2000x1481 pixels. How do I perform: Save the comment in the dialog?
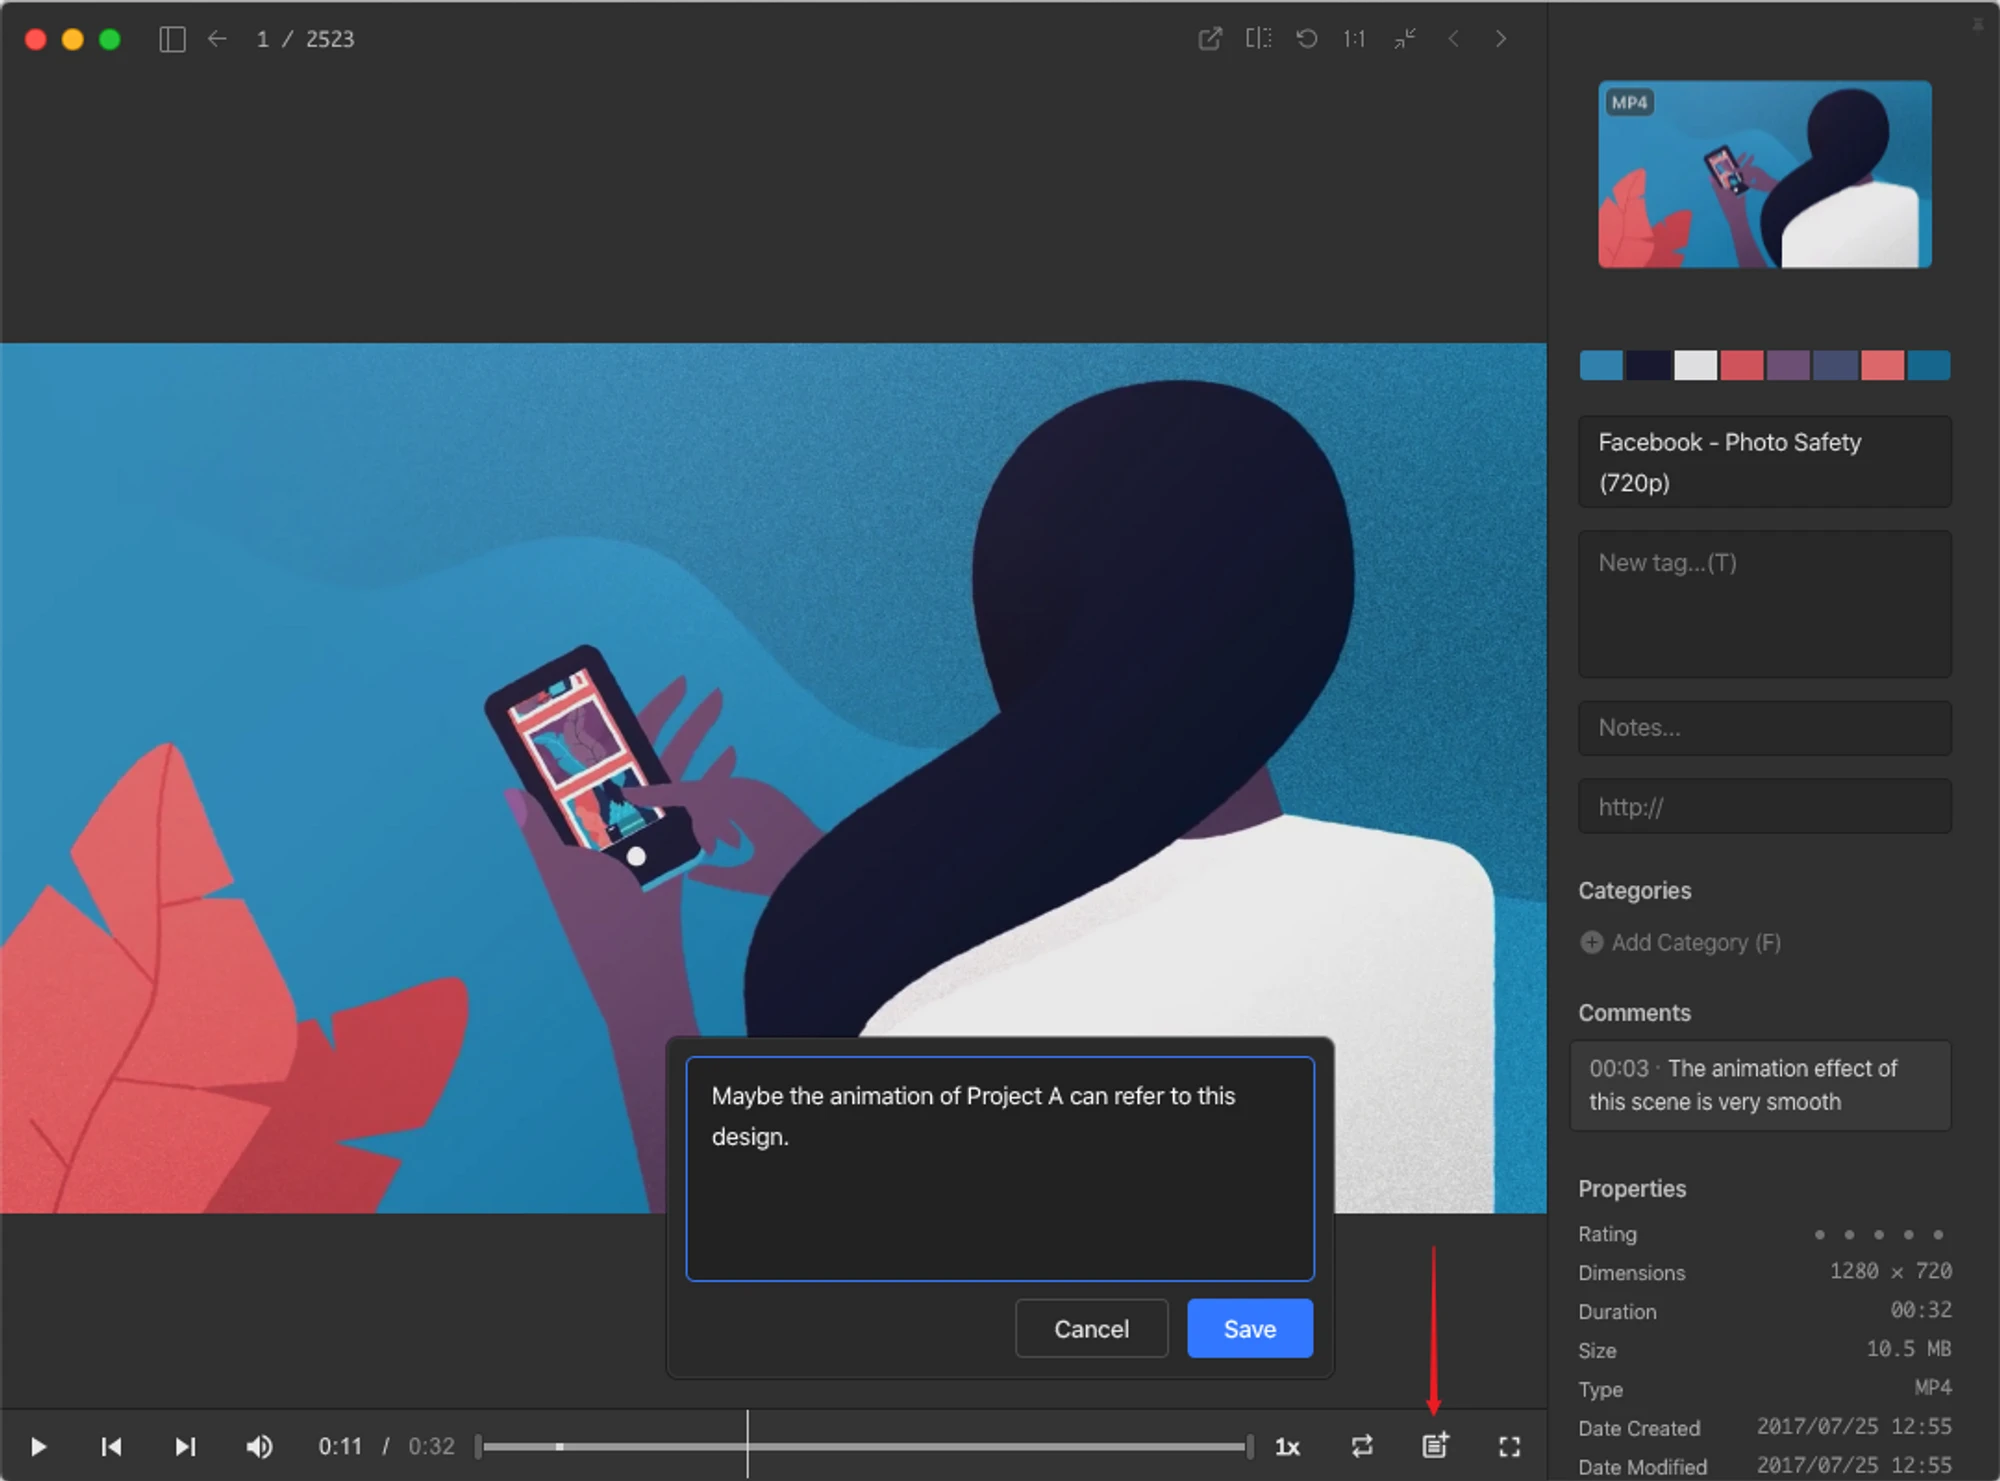click(x=1249, y=1328)
